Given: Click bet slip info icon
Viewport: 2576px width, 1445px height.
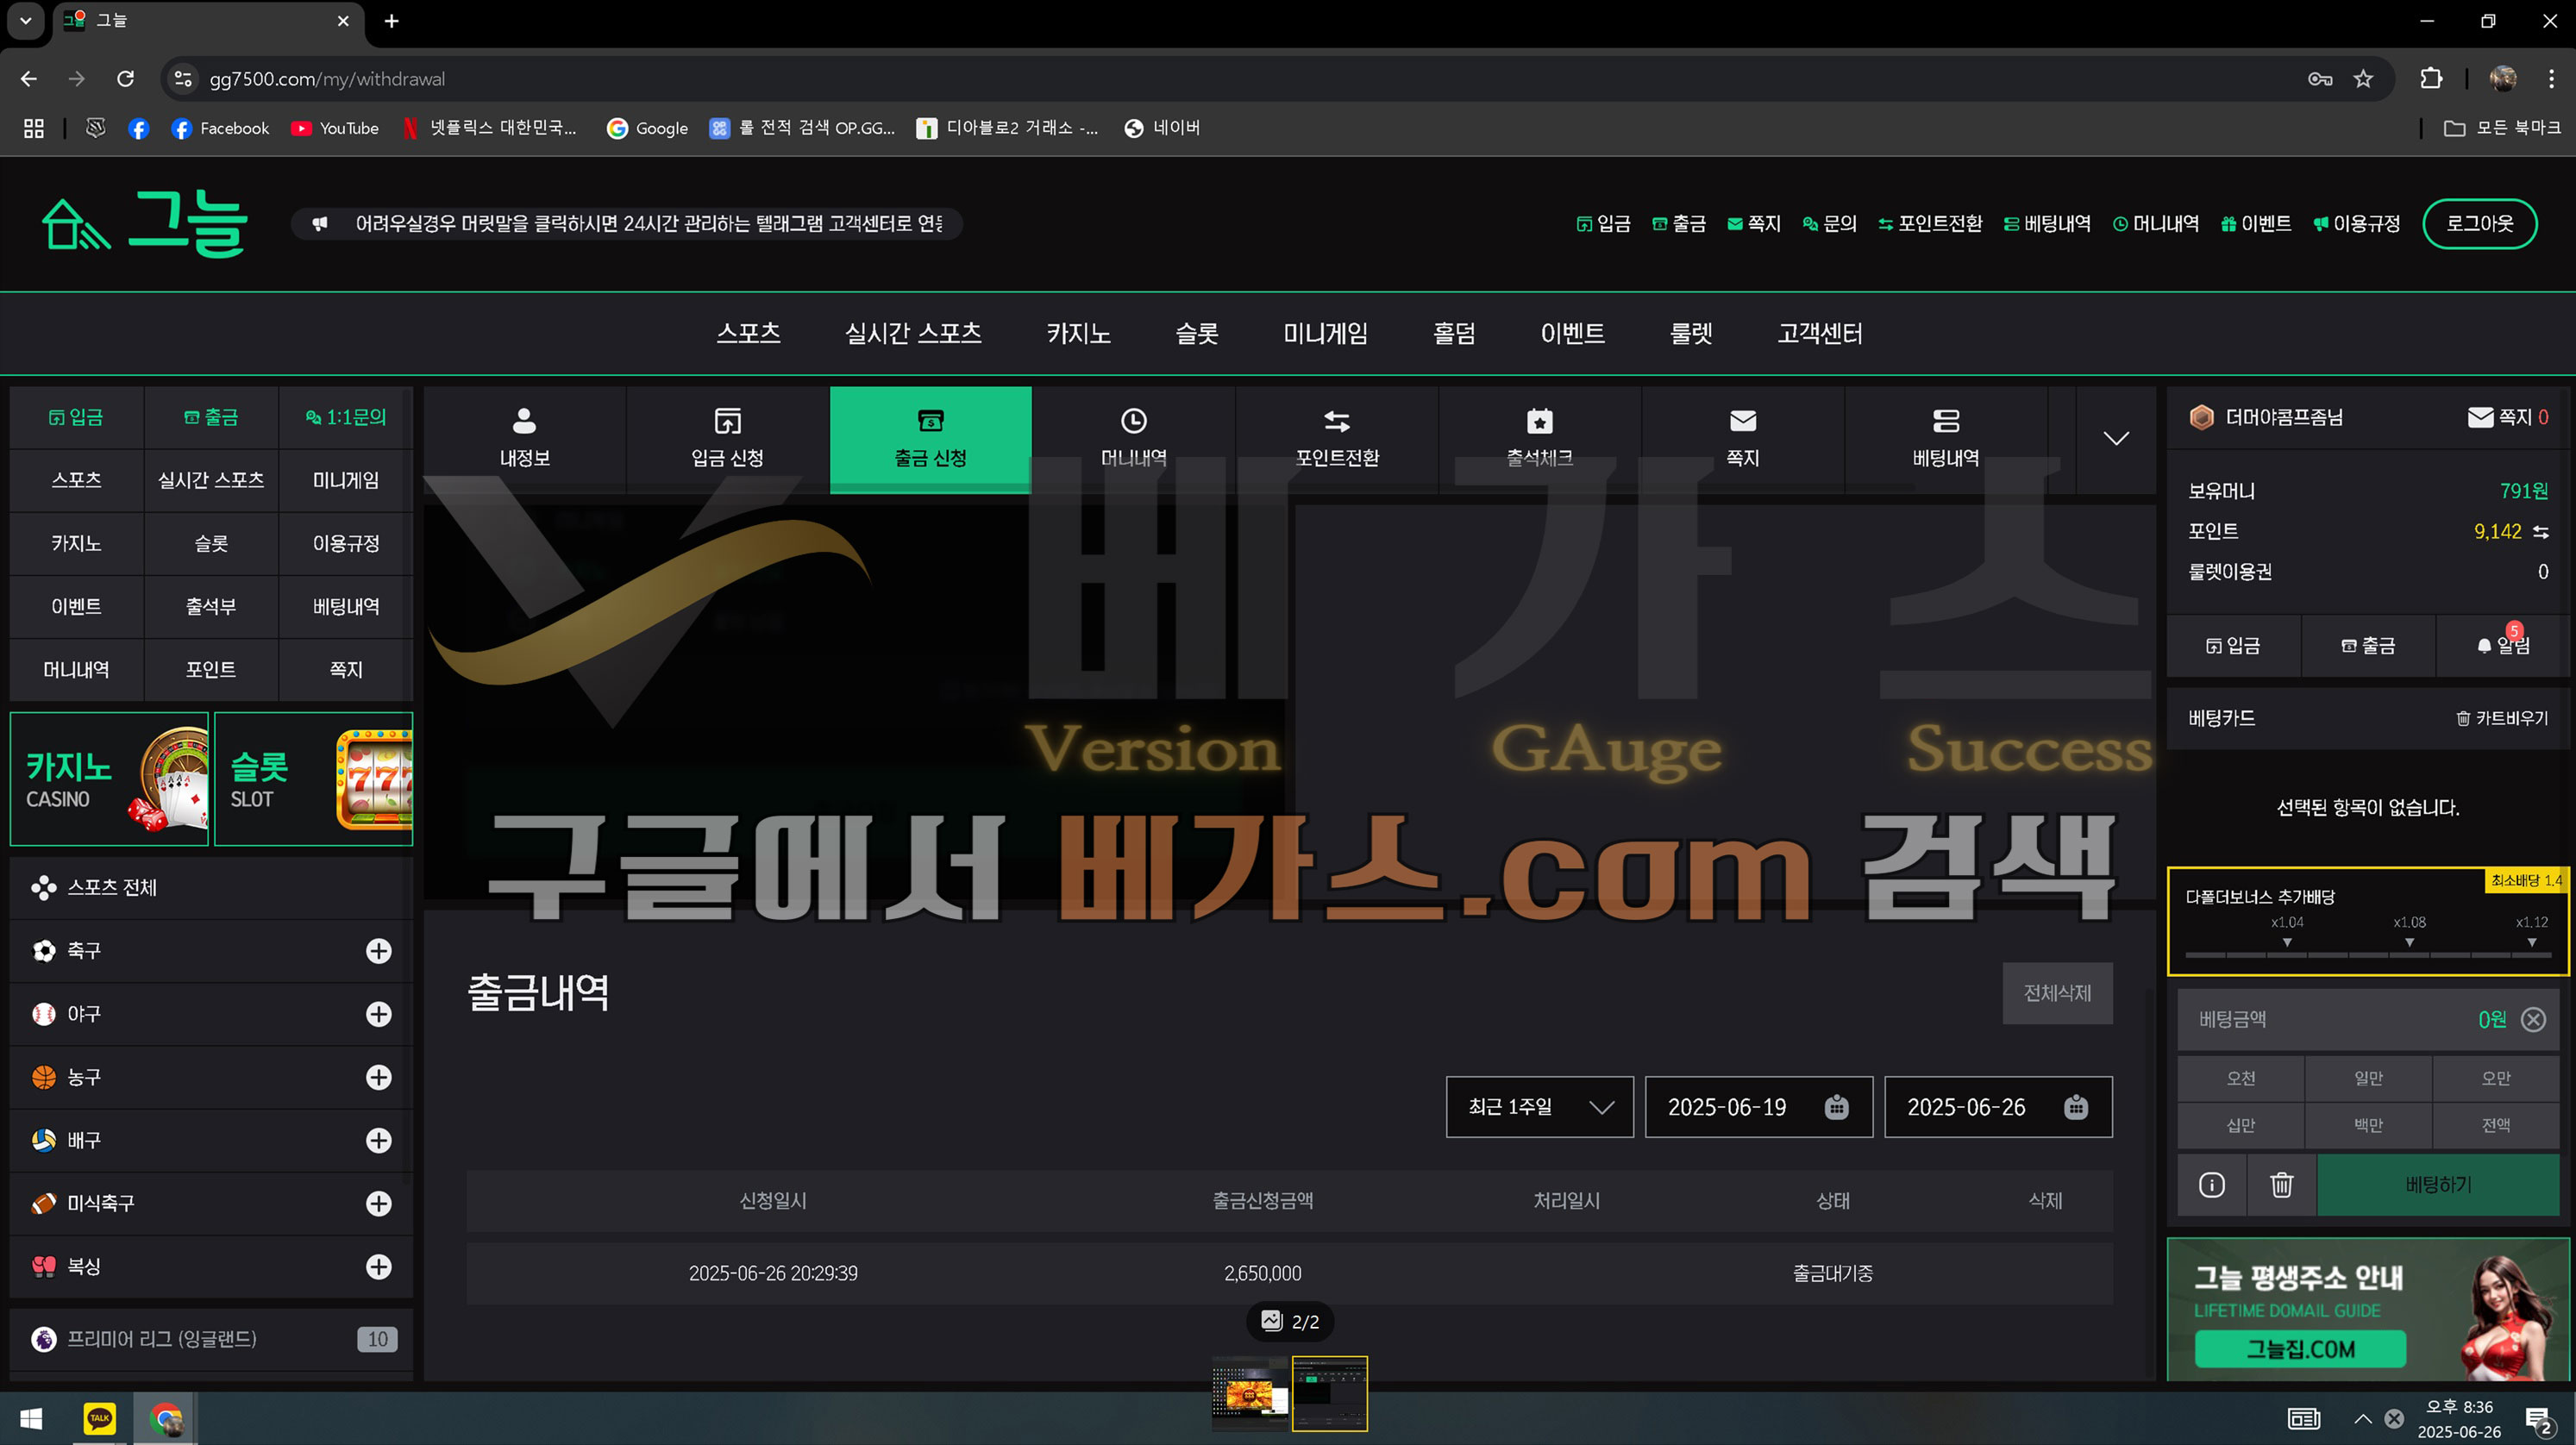Looking at the screenshot, I should coord(2212,1184).
